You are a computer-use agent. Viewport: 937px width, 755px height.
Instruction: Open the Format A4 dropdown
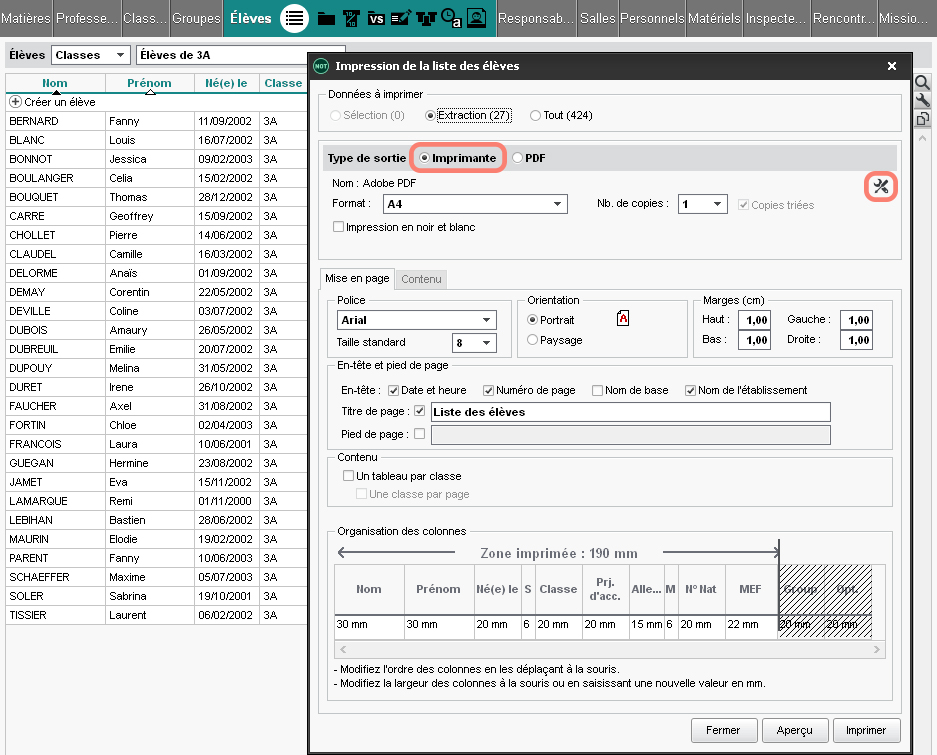click(x=475, y=204)
